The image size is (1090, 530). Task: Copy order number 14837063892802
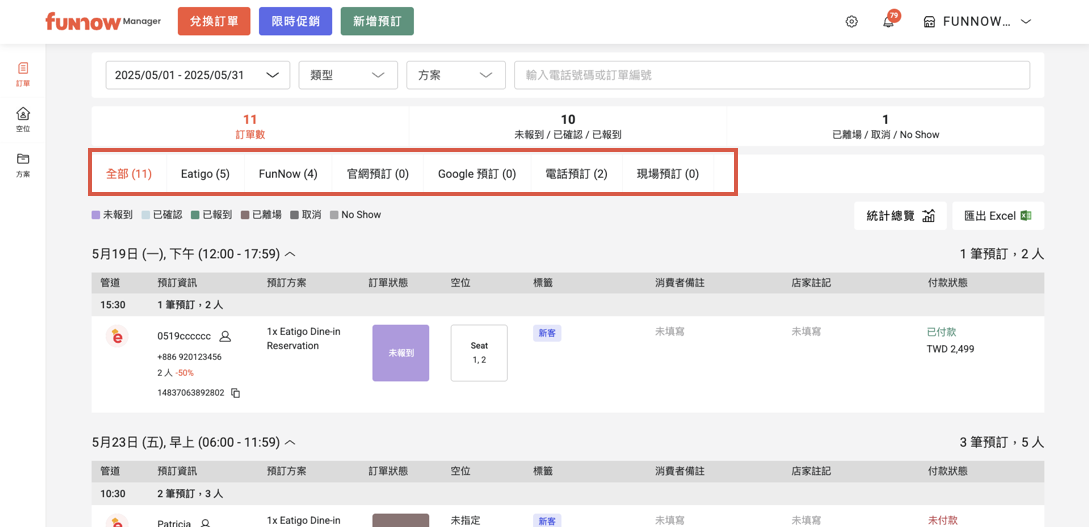(x=236, y=393)
